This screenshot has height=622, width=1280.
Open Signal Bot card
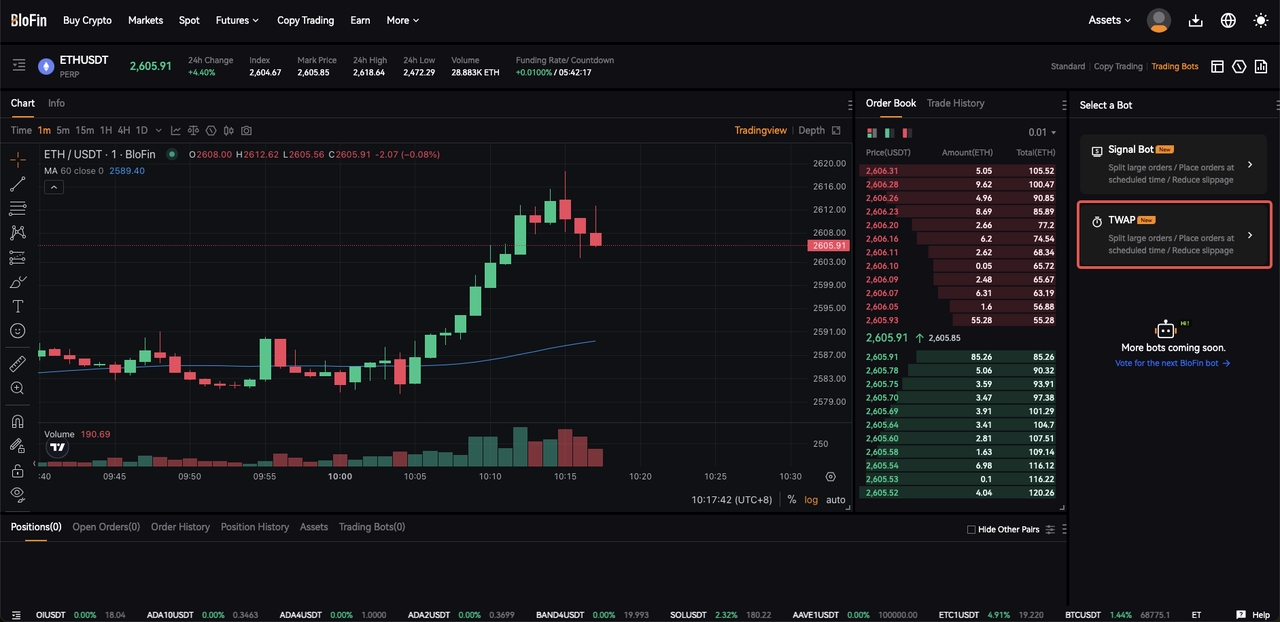click(1174, 164)
